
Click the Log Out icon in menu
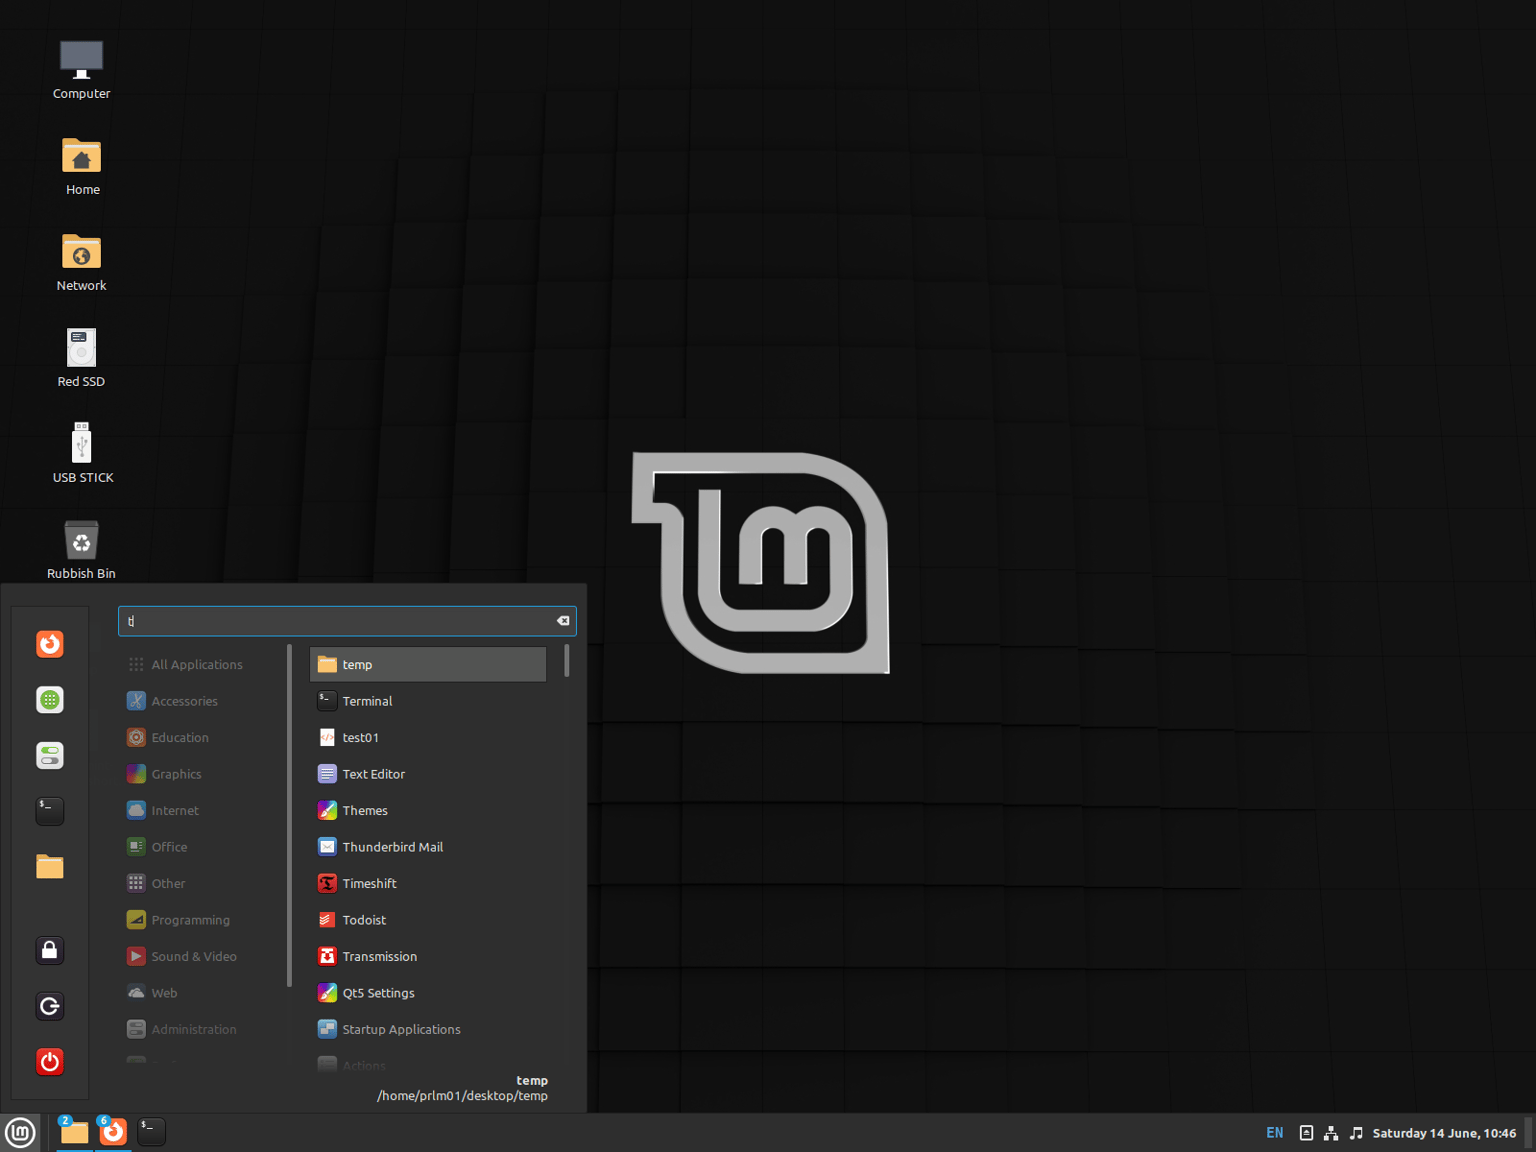(x=50, y=1006)
